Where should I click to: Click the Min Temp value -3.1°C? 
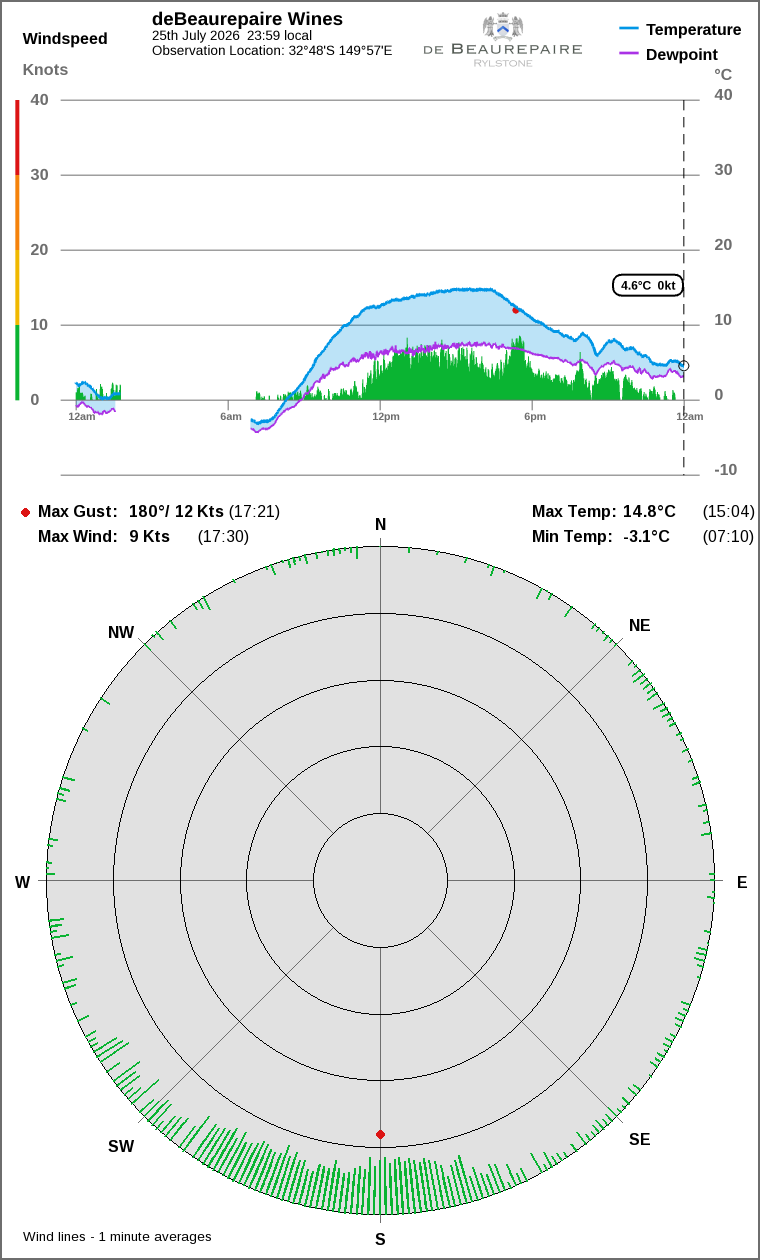[x=646, y=536]
